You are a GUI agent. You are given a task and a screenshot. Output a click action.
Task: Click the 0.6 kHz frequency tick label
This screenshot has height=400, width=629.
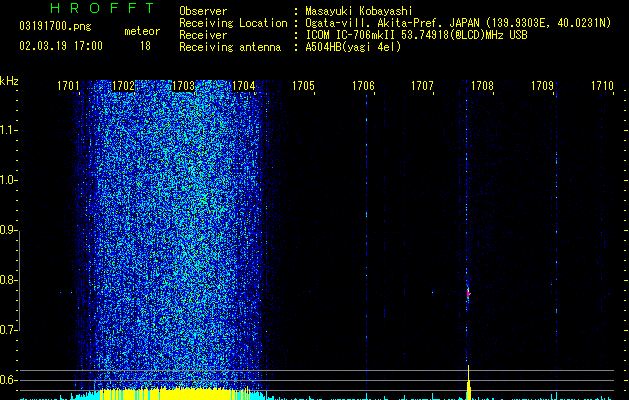[7, 380]
